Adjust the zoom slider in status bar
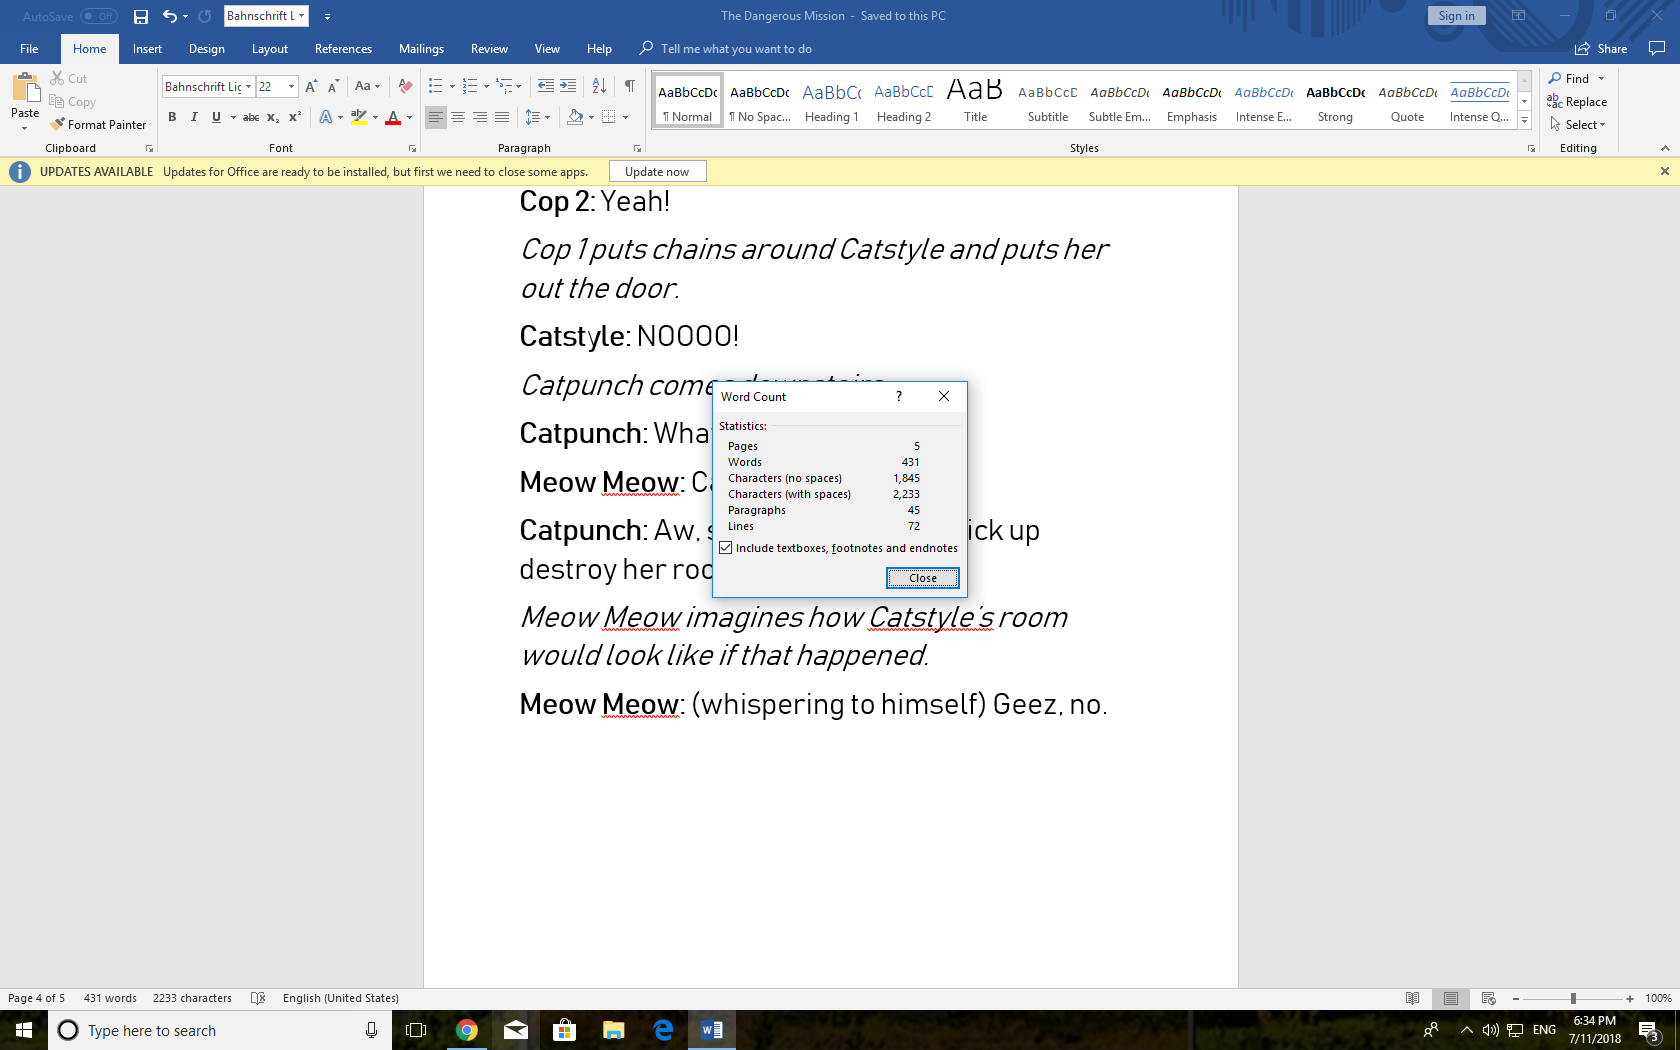The height and width of the screenshot is (1050, 1680). click(x=1573, y=998)
